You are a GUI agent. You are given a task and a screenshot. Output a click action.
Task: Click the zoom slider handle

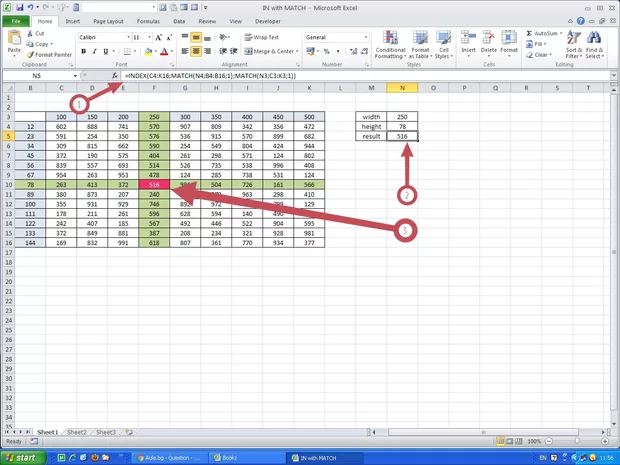577,441
